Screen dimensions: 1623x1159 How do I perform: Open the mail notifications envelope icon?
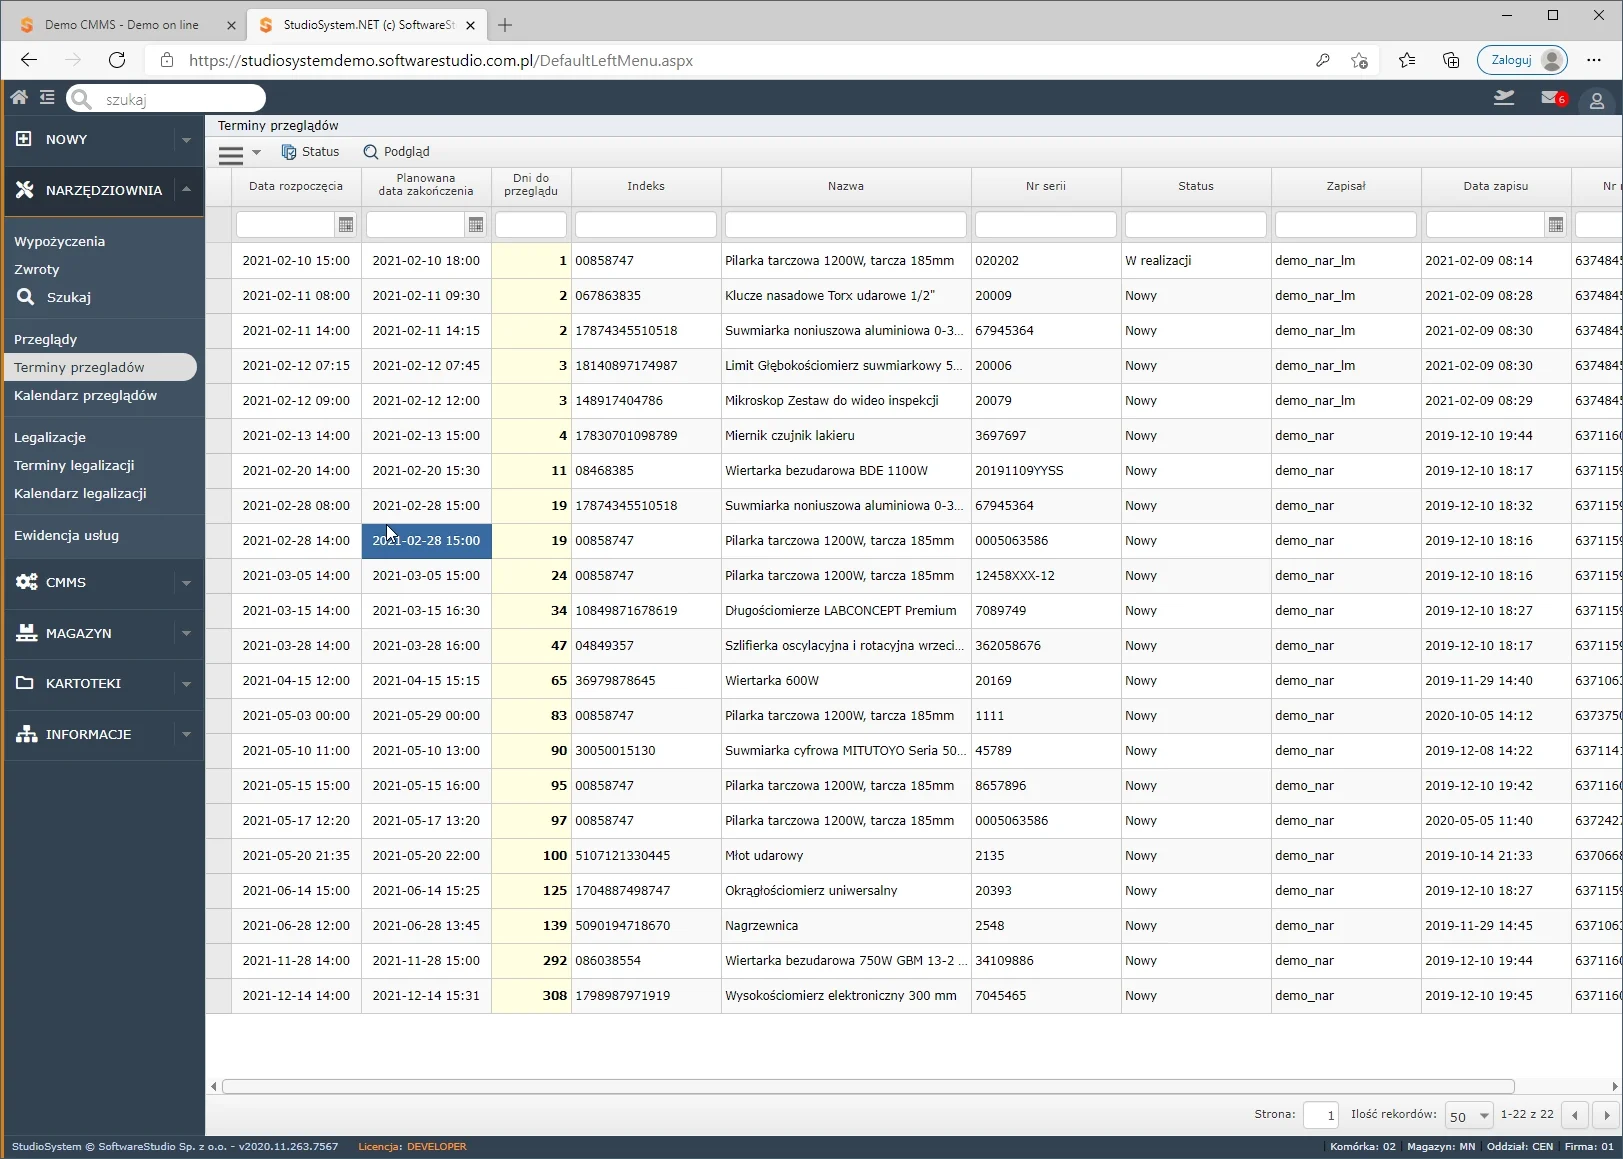(x=1550, y=98)
